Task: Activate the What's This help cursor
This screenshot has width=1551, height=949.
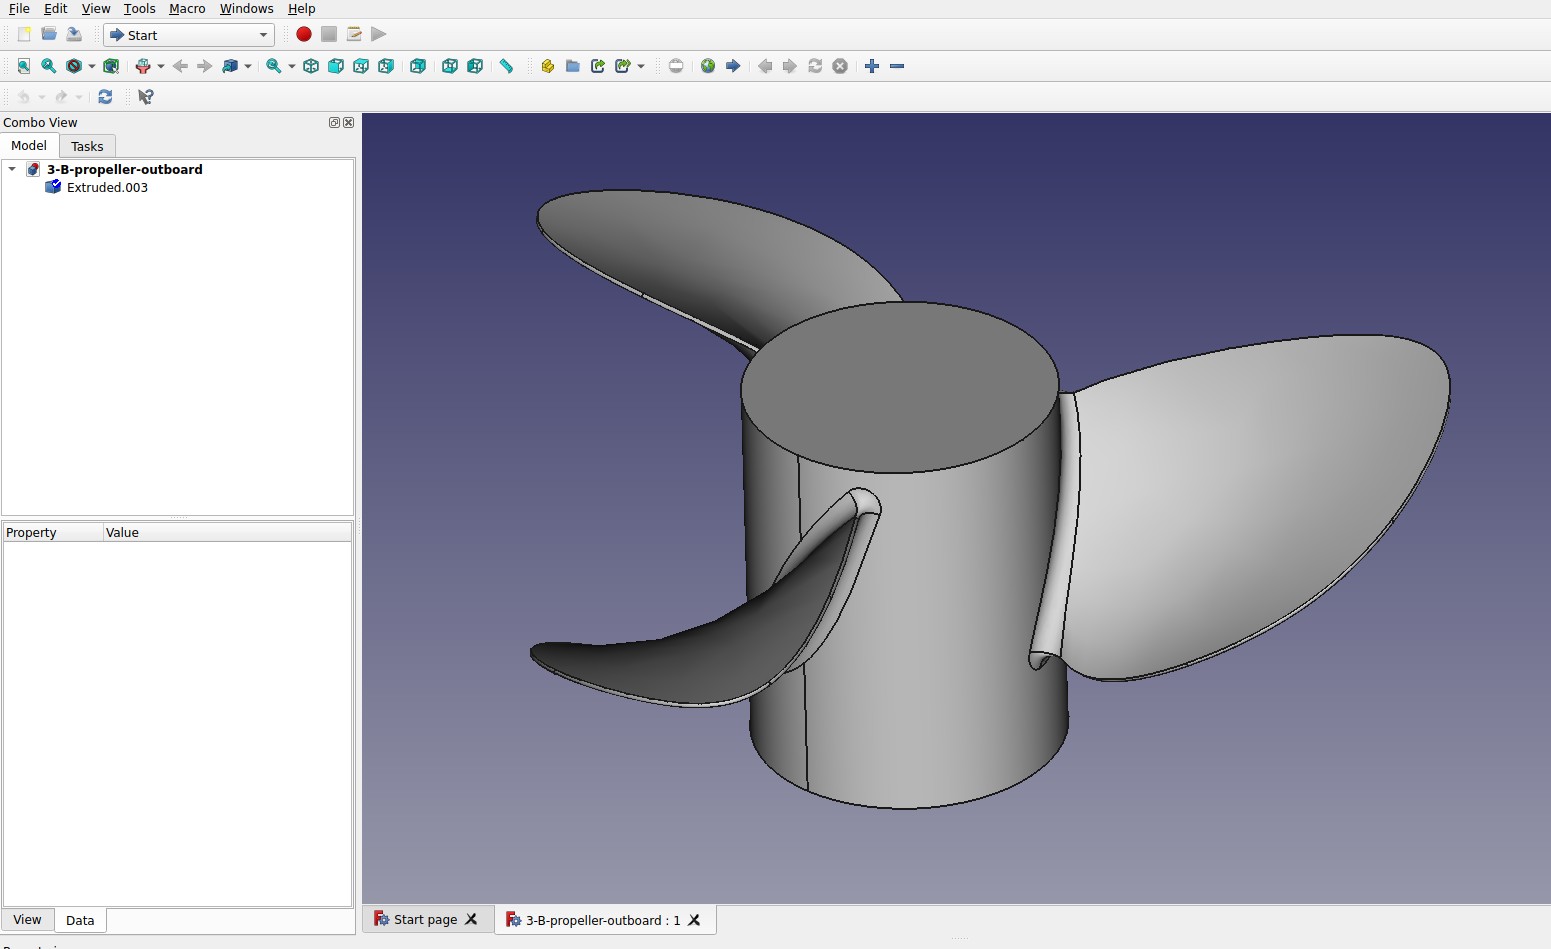Action: pos(146,97)
